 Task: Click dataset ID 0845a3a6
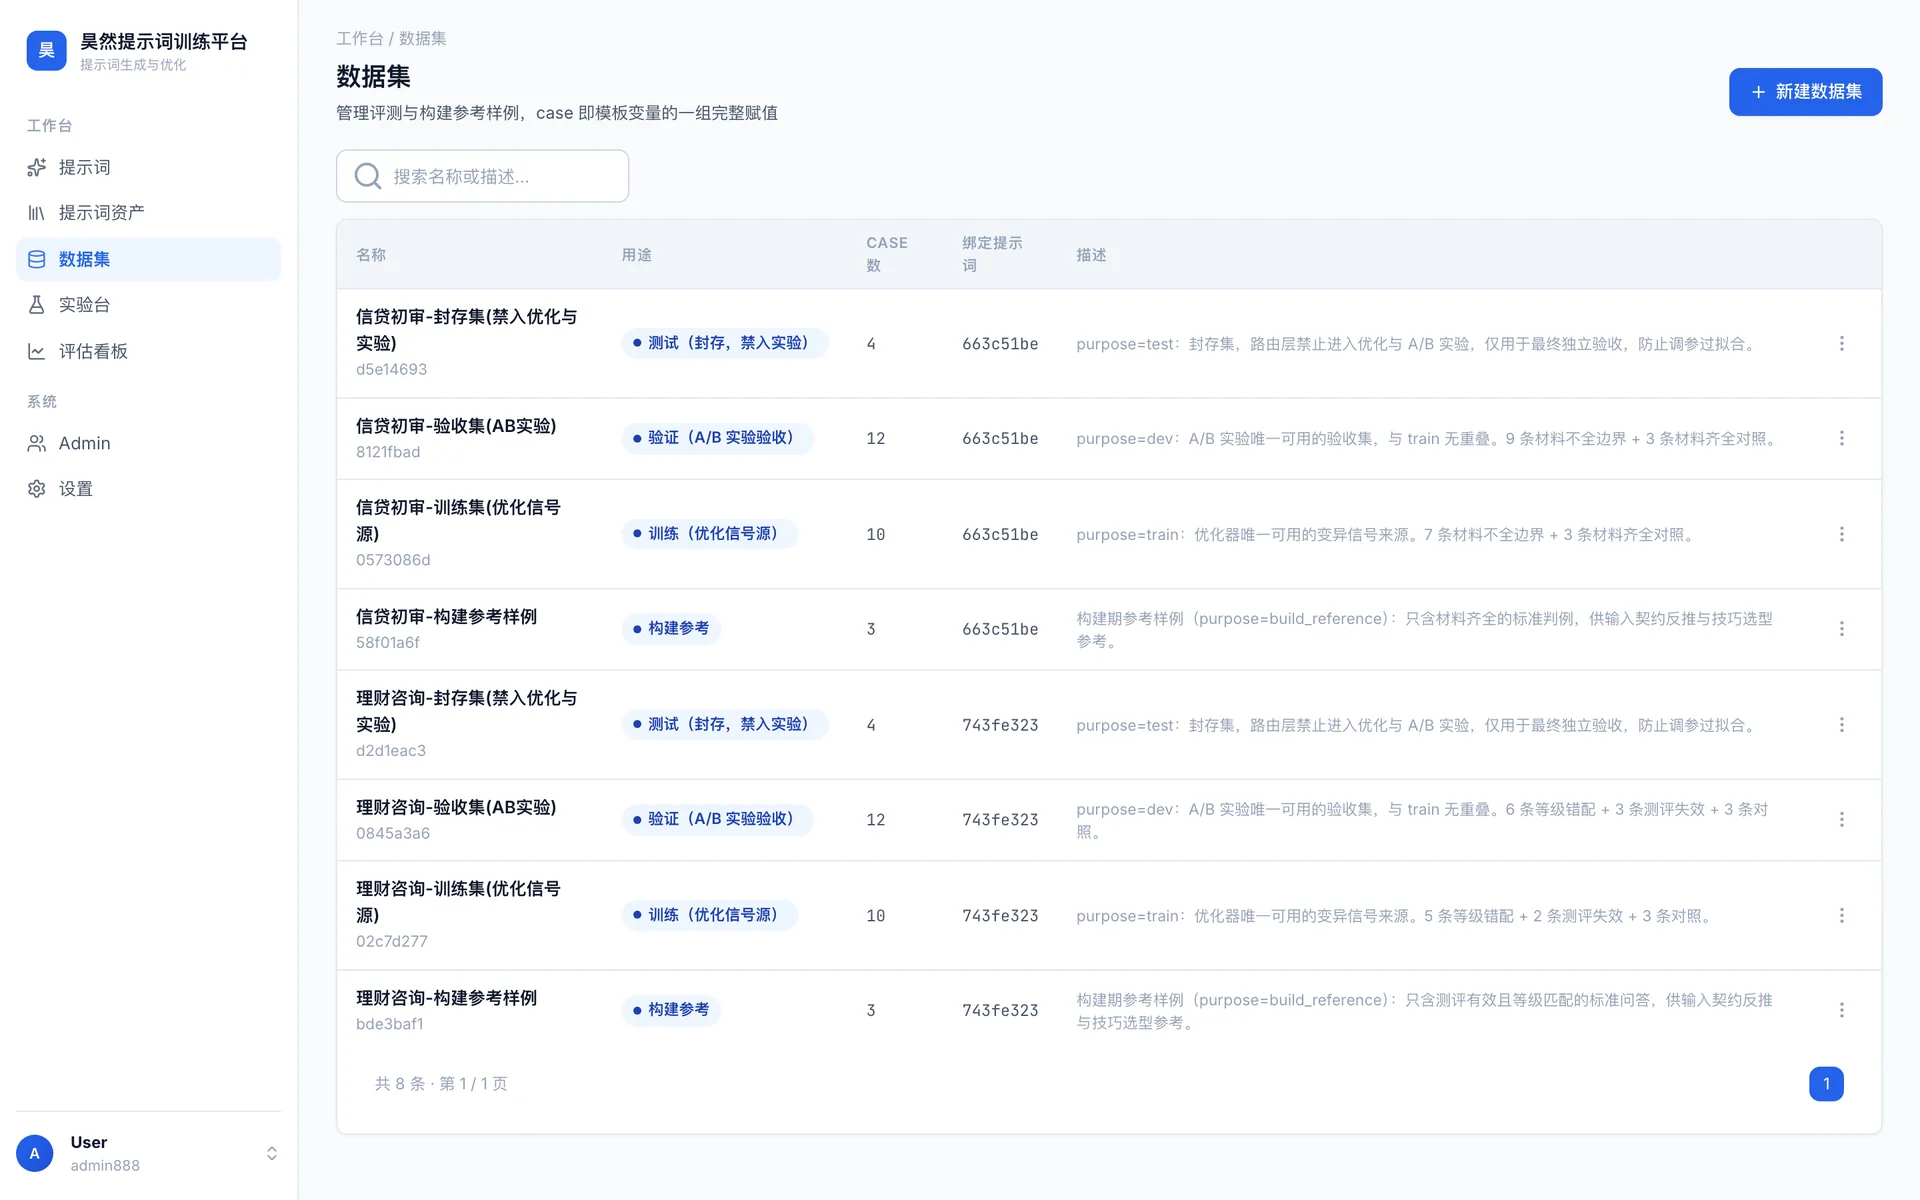393,833
